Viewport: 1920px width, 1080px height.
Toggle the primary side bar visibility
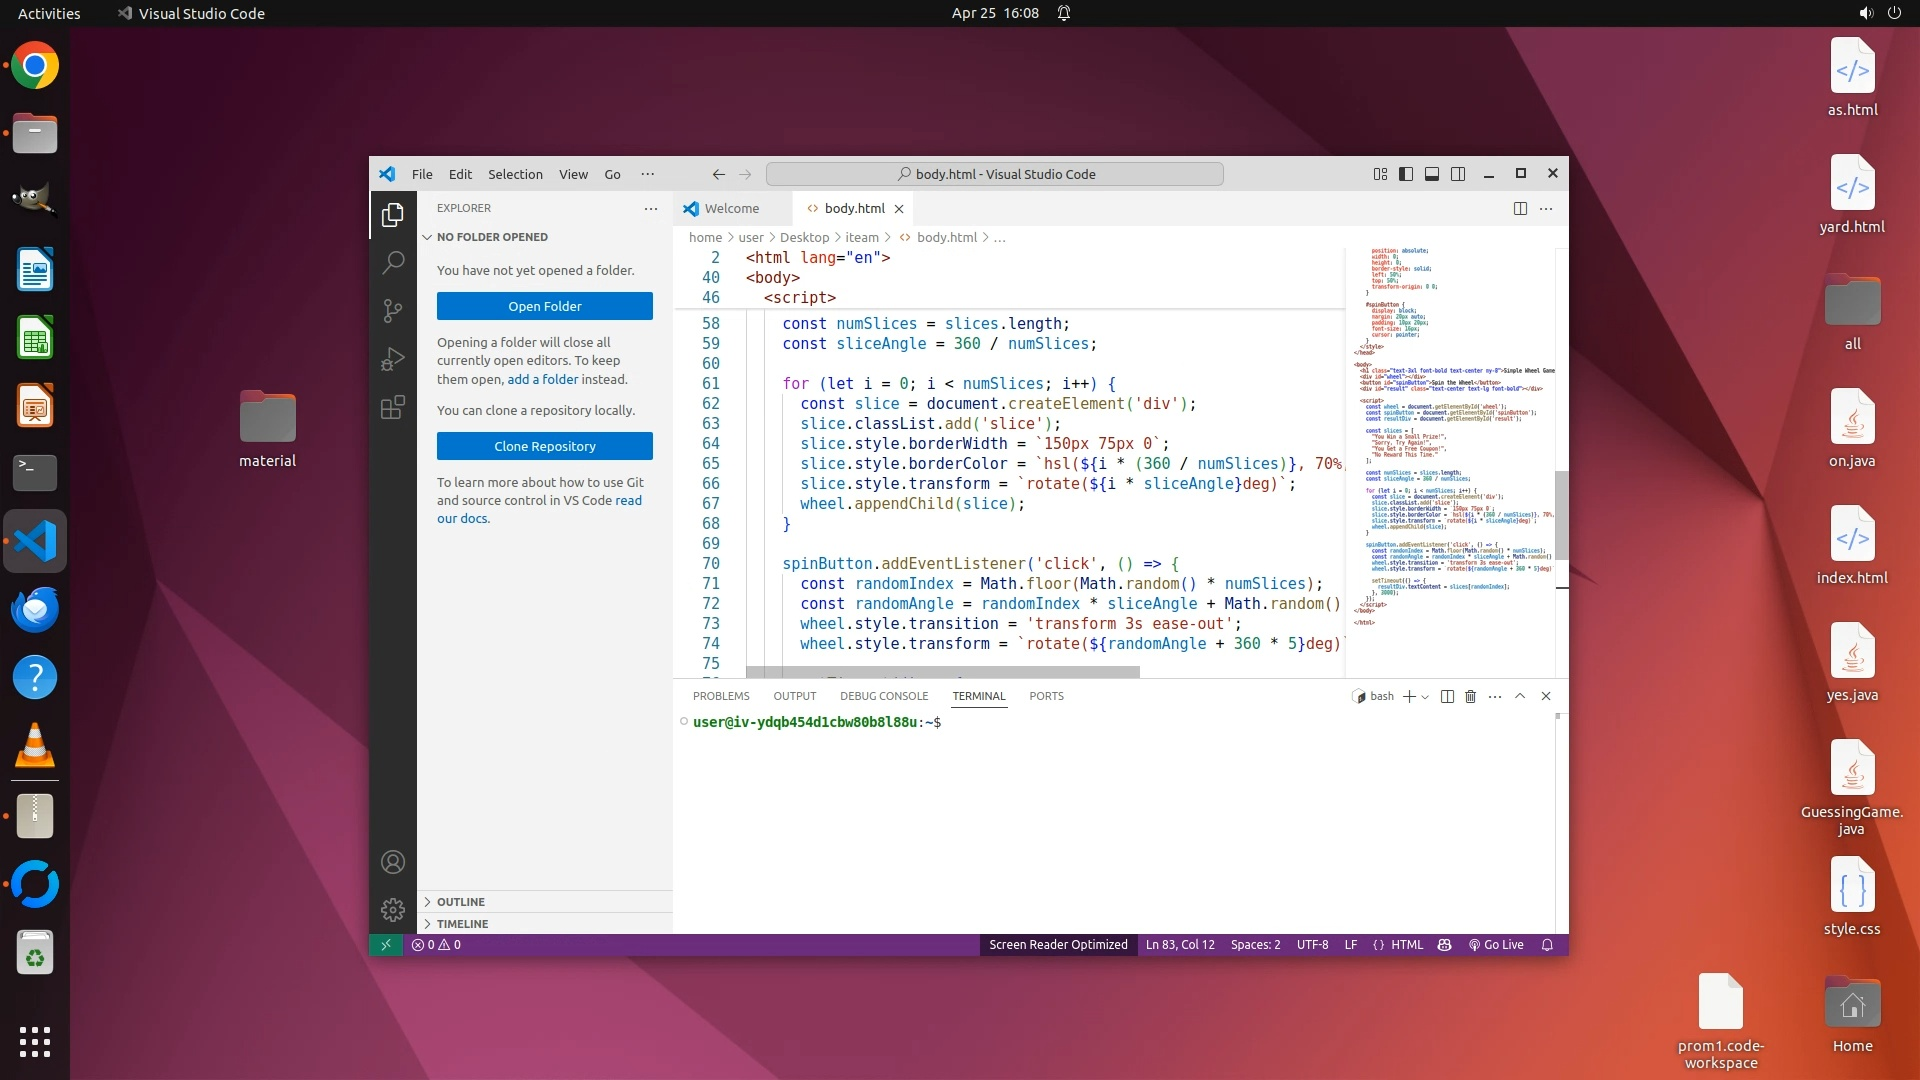coord(1406,174)
